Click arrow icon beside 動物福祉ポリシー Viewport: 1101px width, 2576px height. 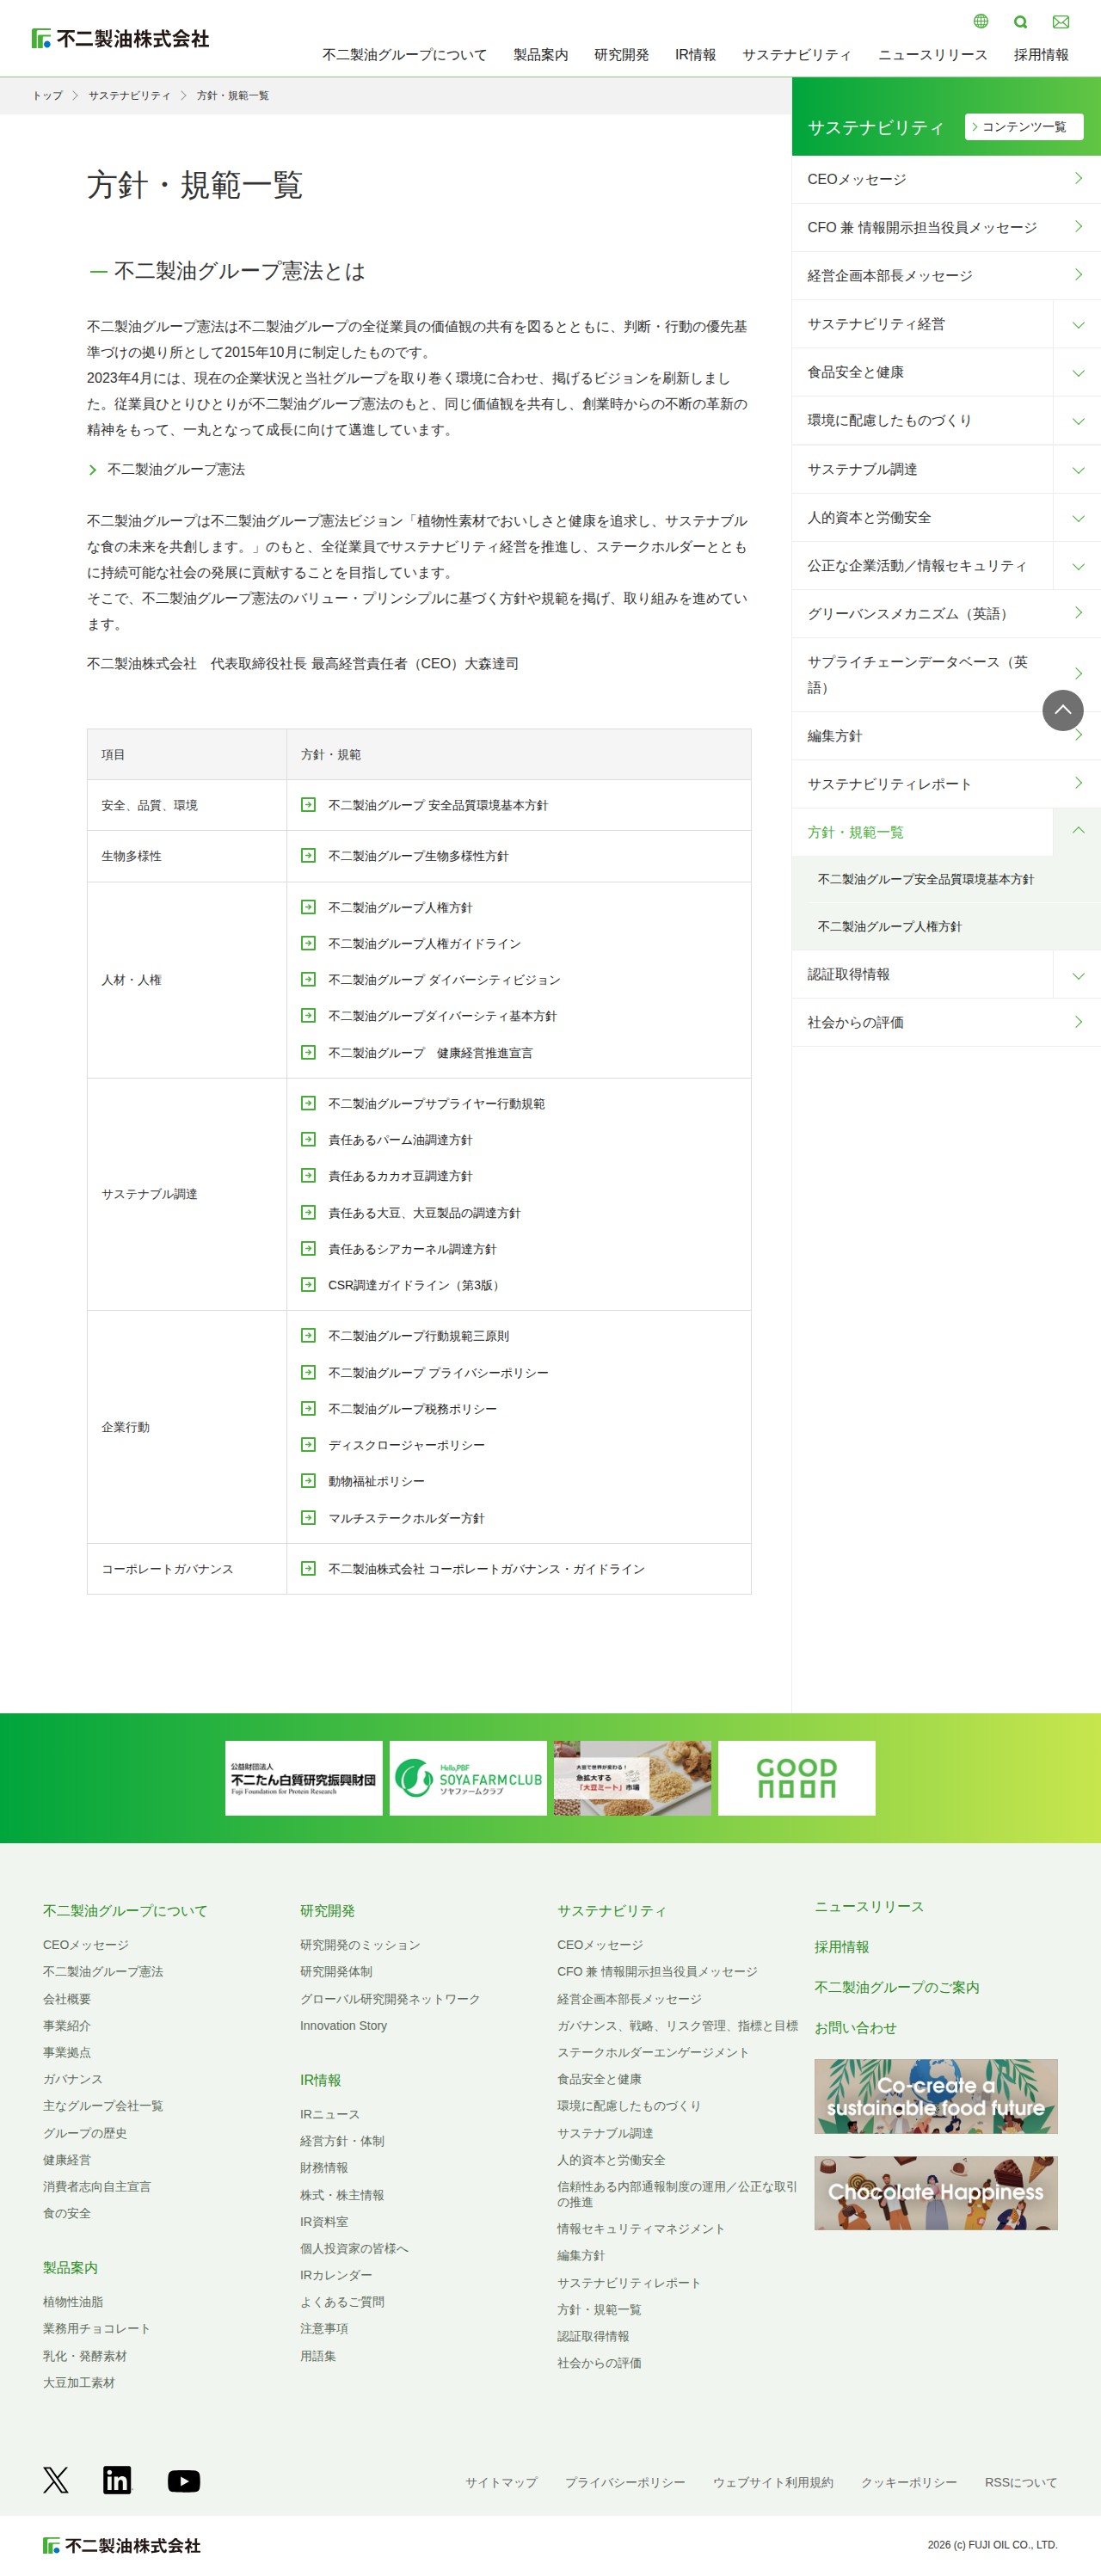click(x=308, y=1481)
